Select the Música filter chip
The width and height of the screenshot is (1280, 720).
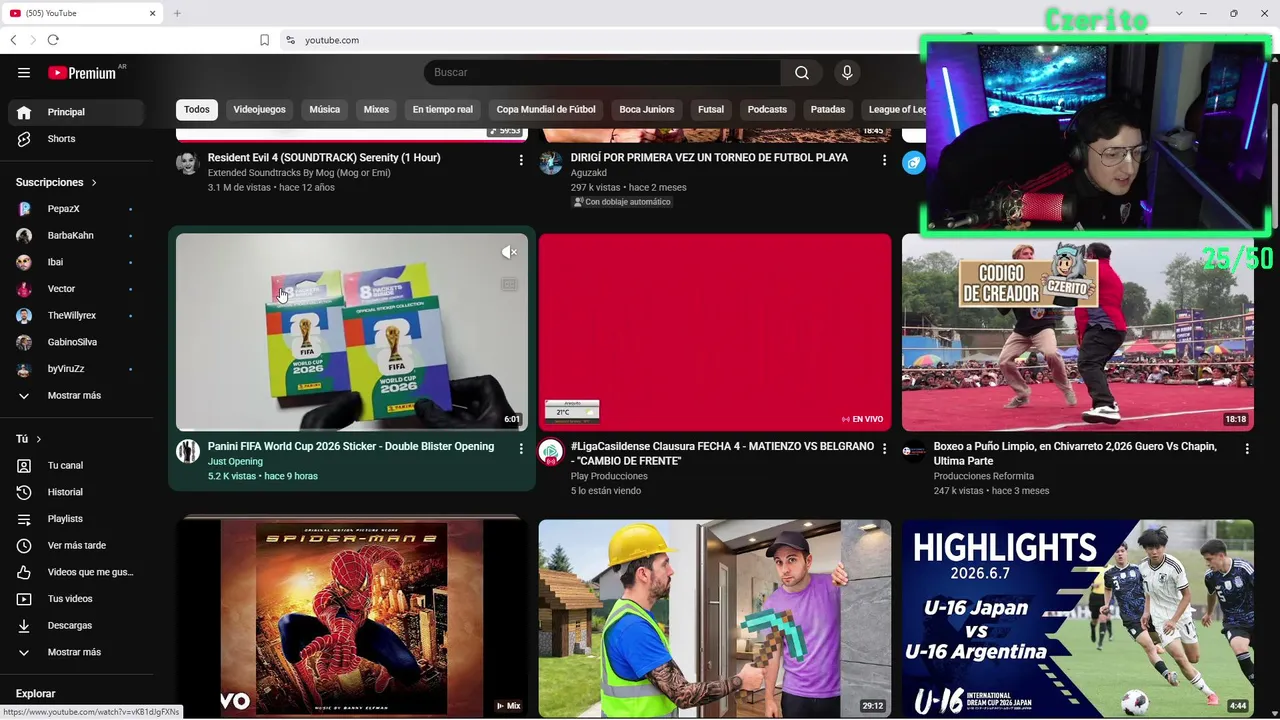325,110
